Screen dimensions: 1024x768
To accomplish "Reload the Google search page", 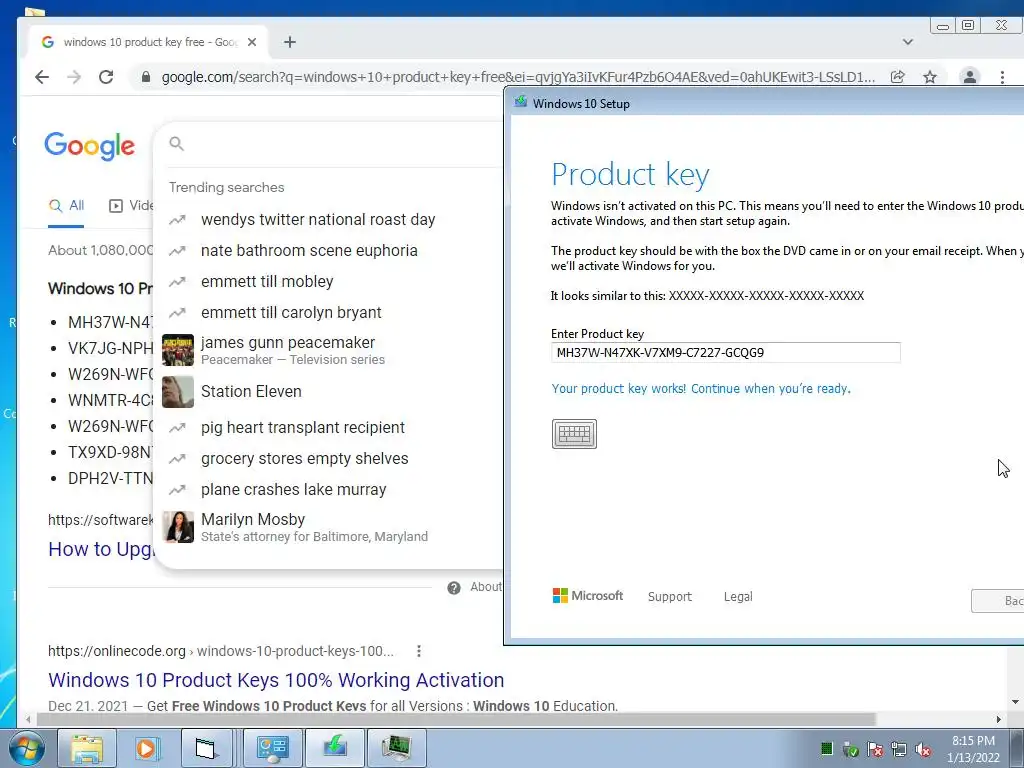I will click(106, 77).
